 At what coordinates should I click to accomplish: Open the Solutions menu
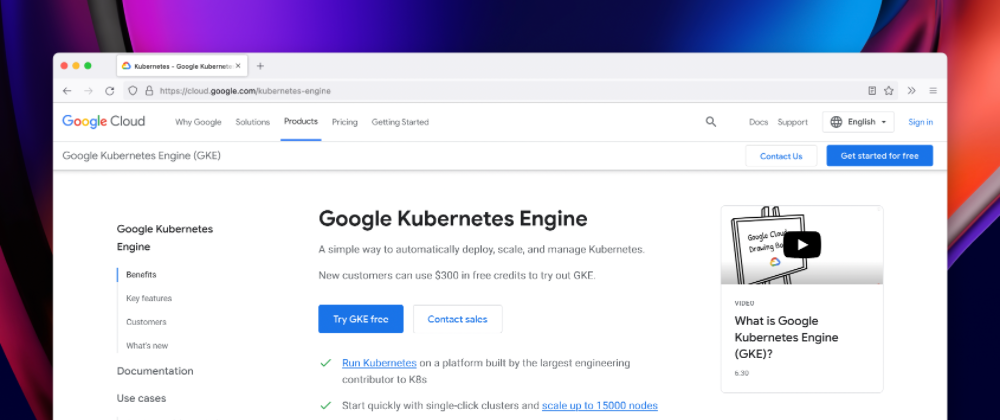click(253, 122)
